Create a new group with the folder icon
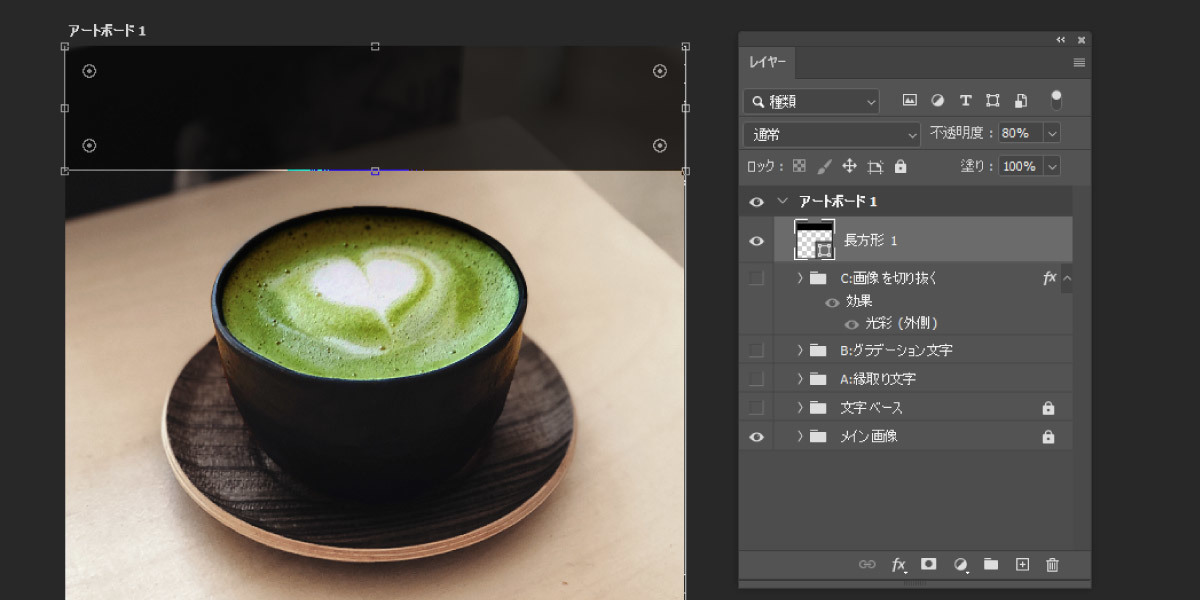1200x600 pixels. pos(991,564)
